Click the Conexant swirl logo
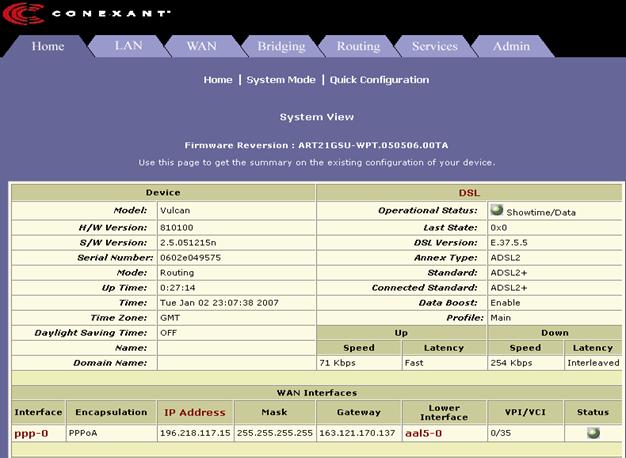 click(23, 14)
